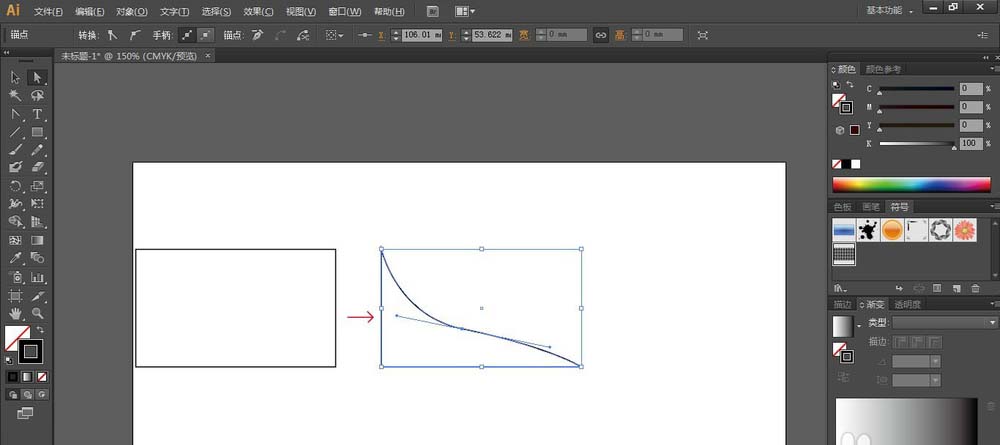The width and height of the screenshot is (1000, 445).
Task: Click the Eyedropper tool
Action: coord(16,258)
